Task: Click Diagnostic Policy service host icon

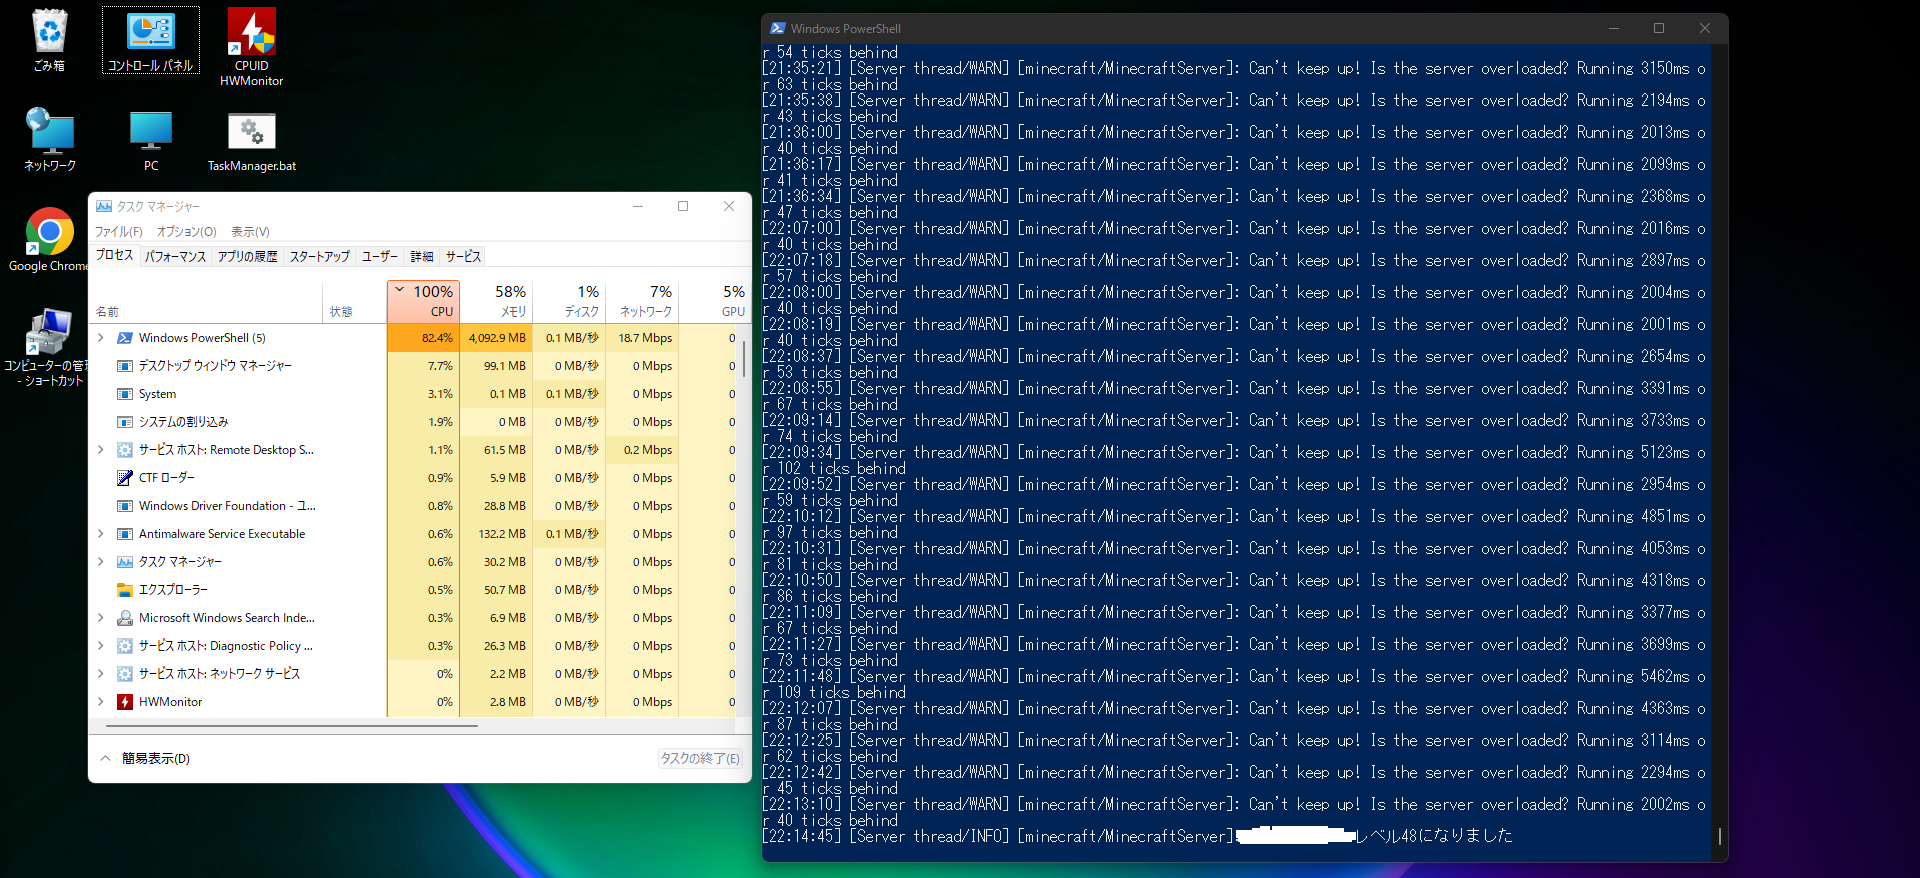Action: point(125,646)
